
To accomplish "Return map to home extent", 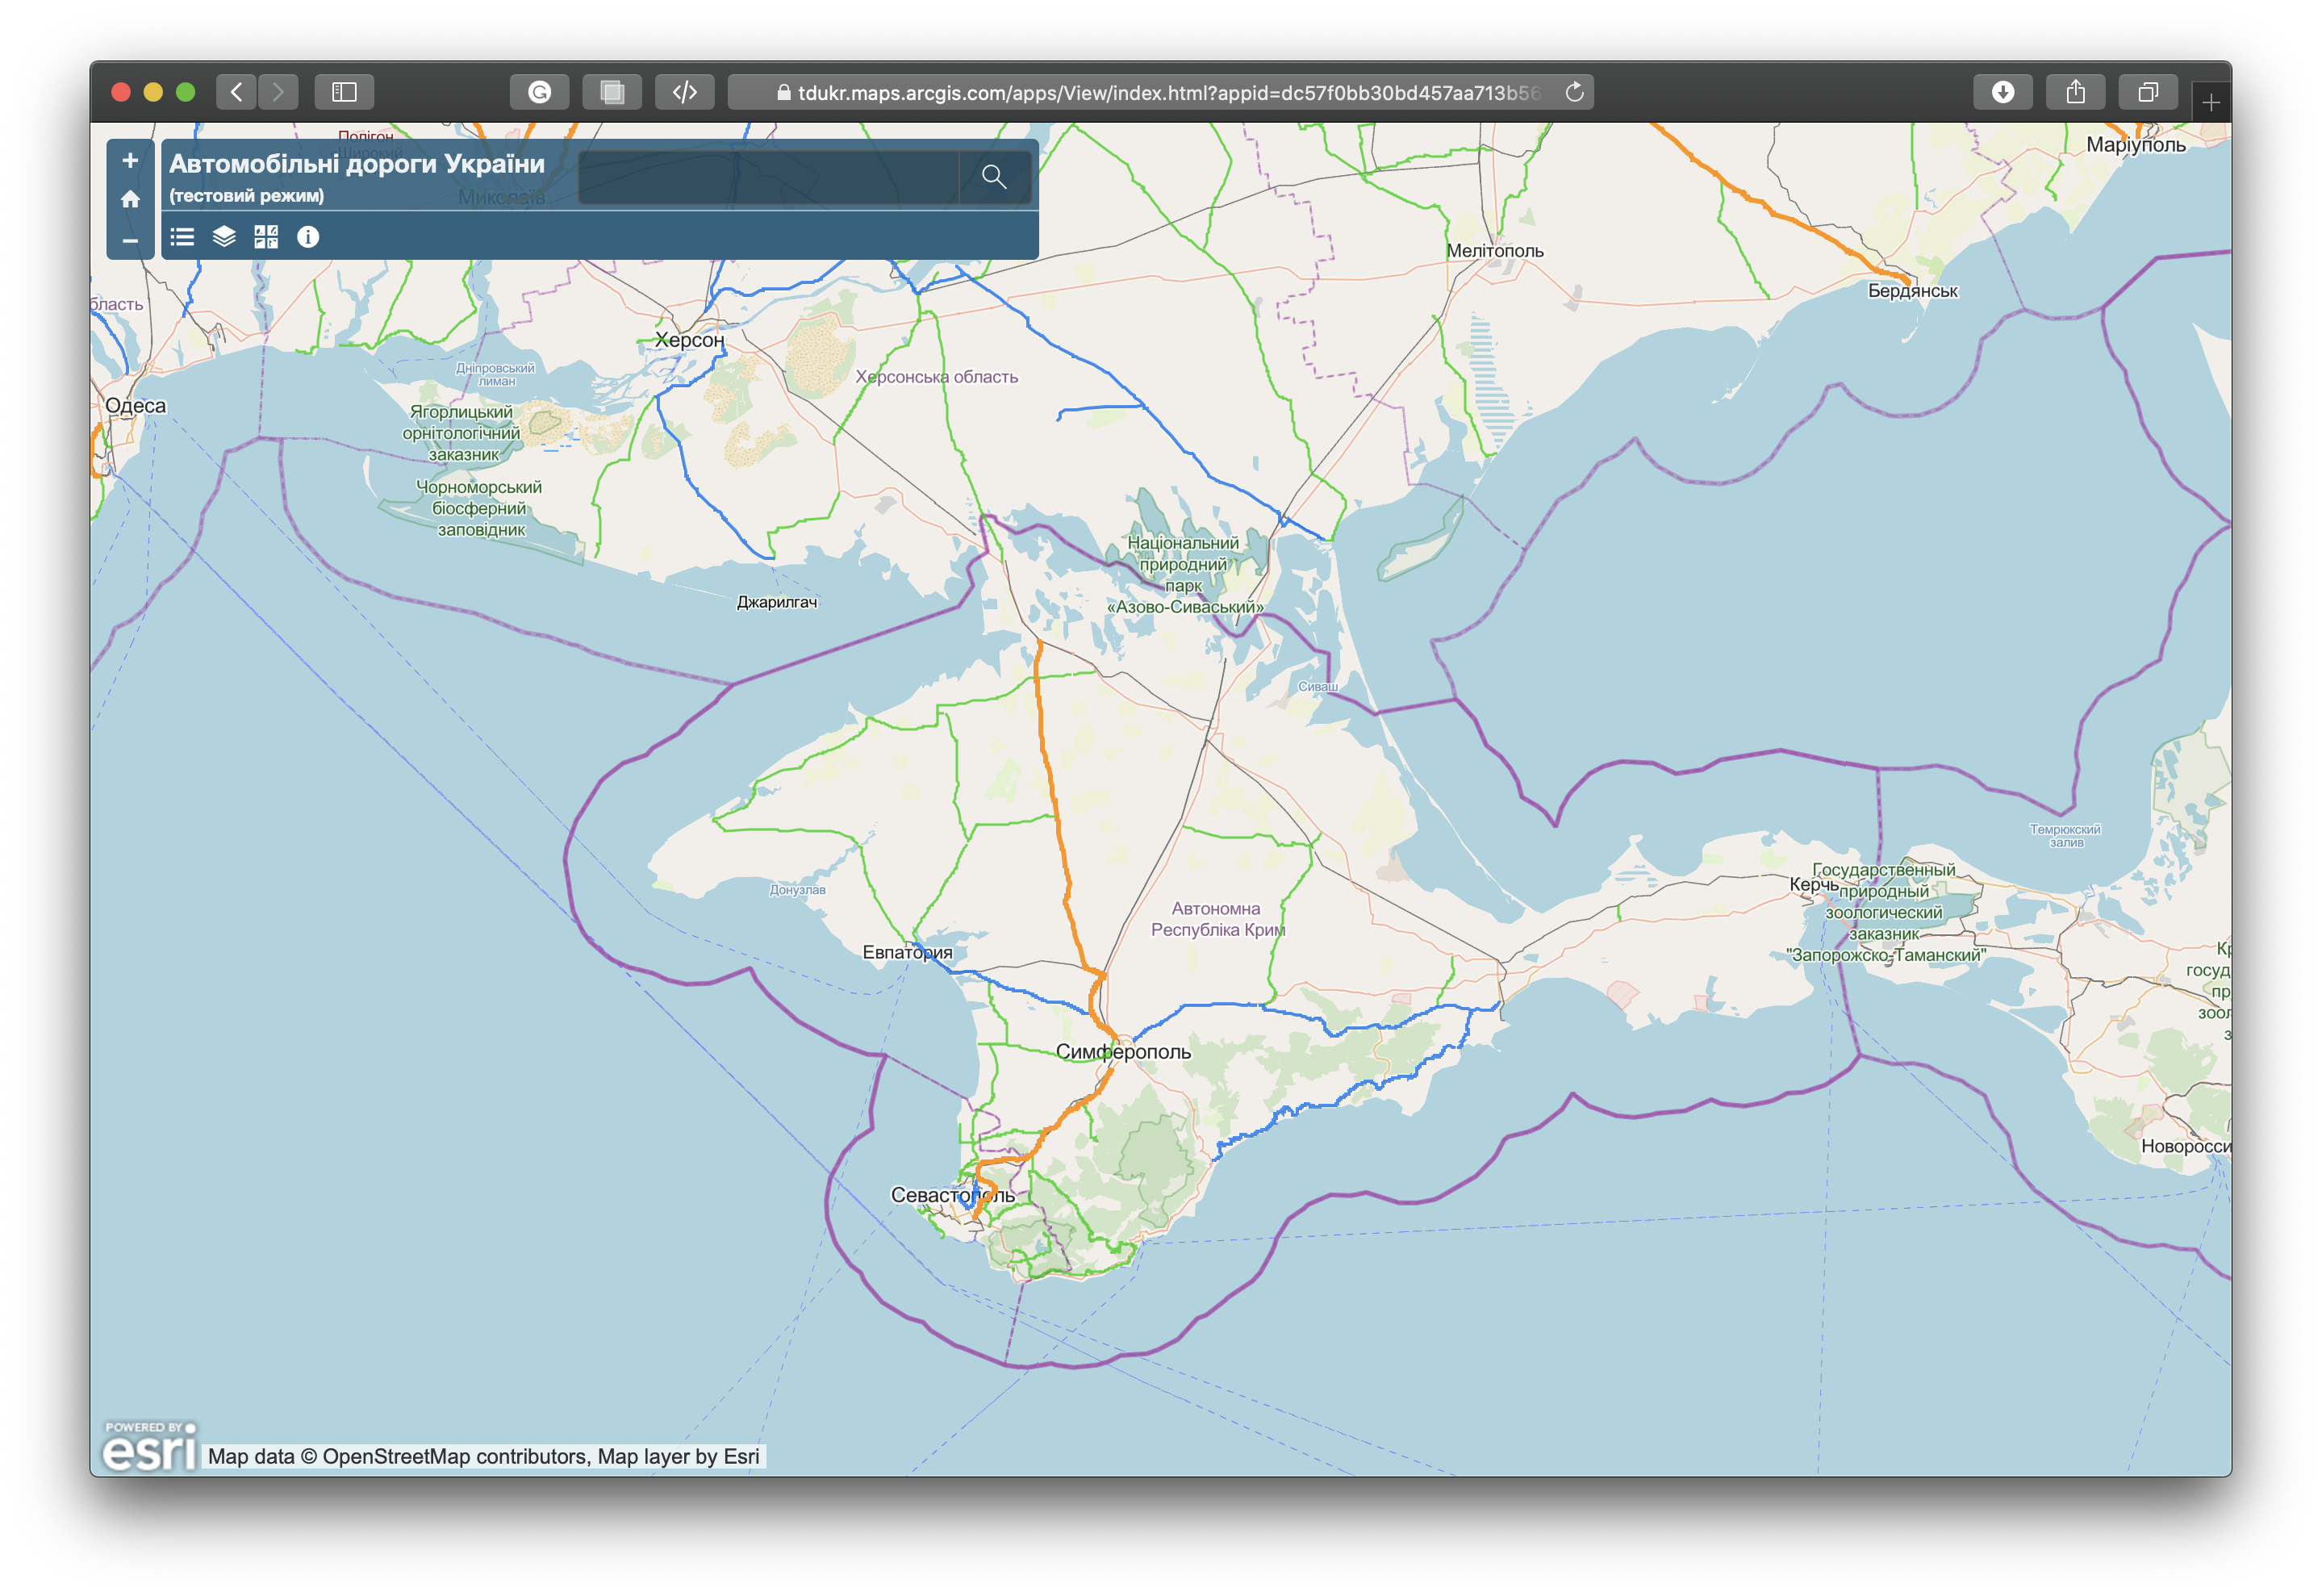I will [130, 199].
